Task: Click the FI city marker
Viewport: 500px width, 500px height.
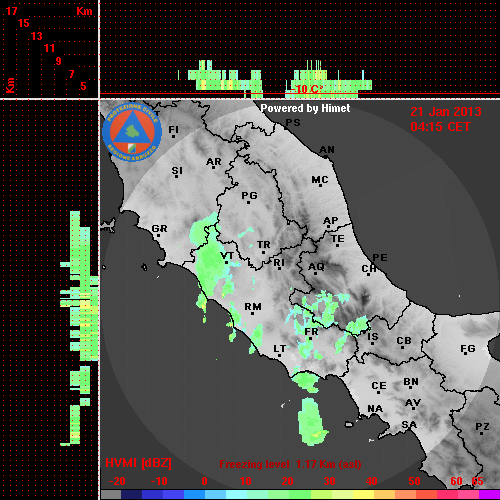Action: point(173,136)
